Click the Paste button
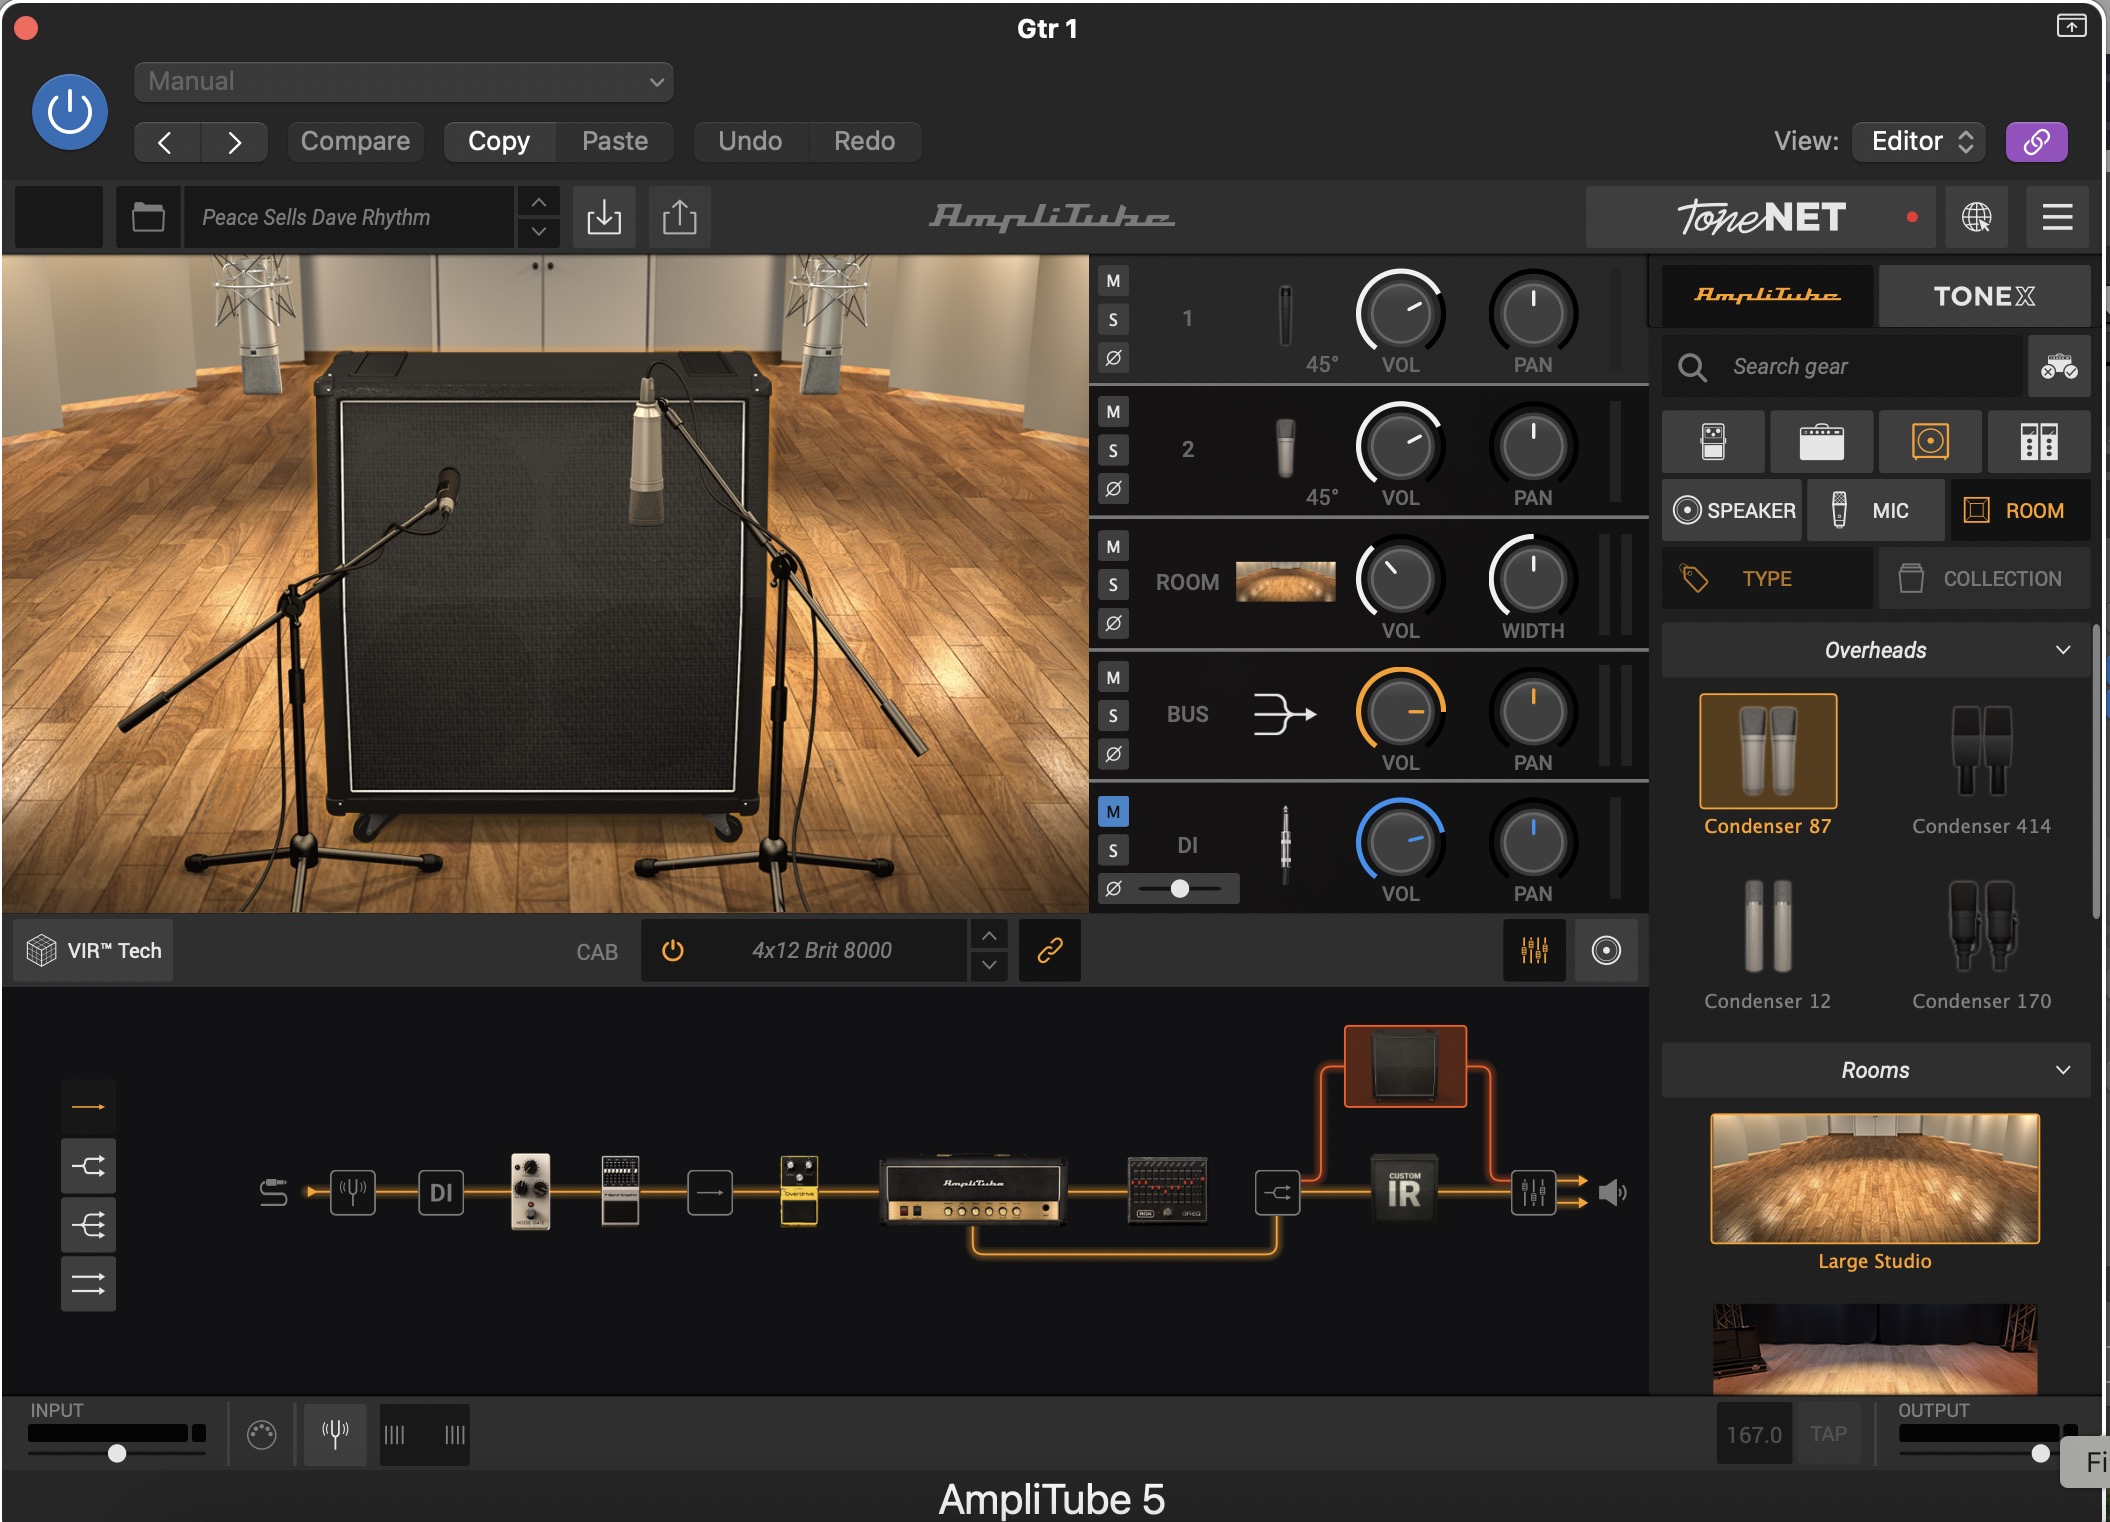This screenshot has height=1522, width=2110. [615, 141]
